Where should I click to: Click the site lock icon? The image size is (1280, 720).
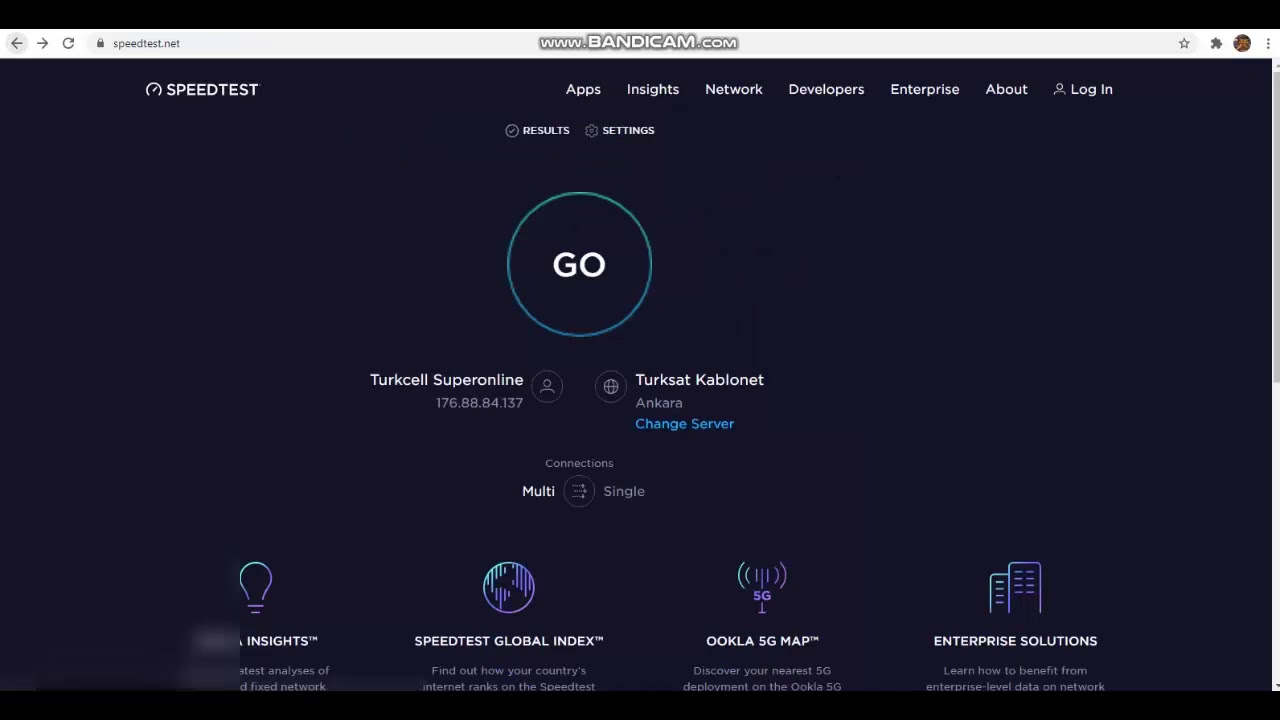(x=100, y=43)
